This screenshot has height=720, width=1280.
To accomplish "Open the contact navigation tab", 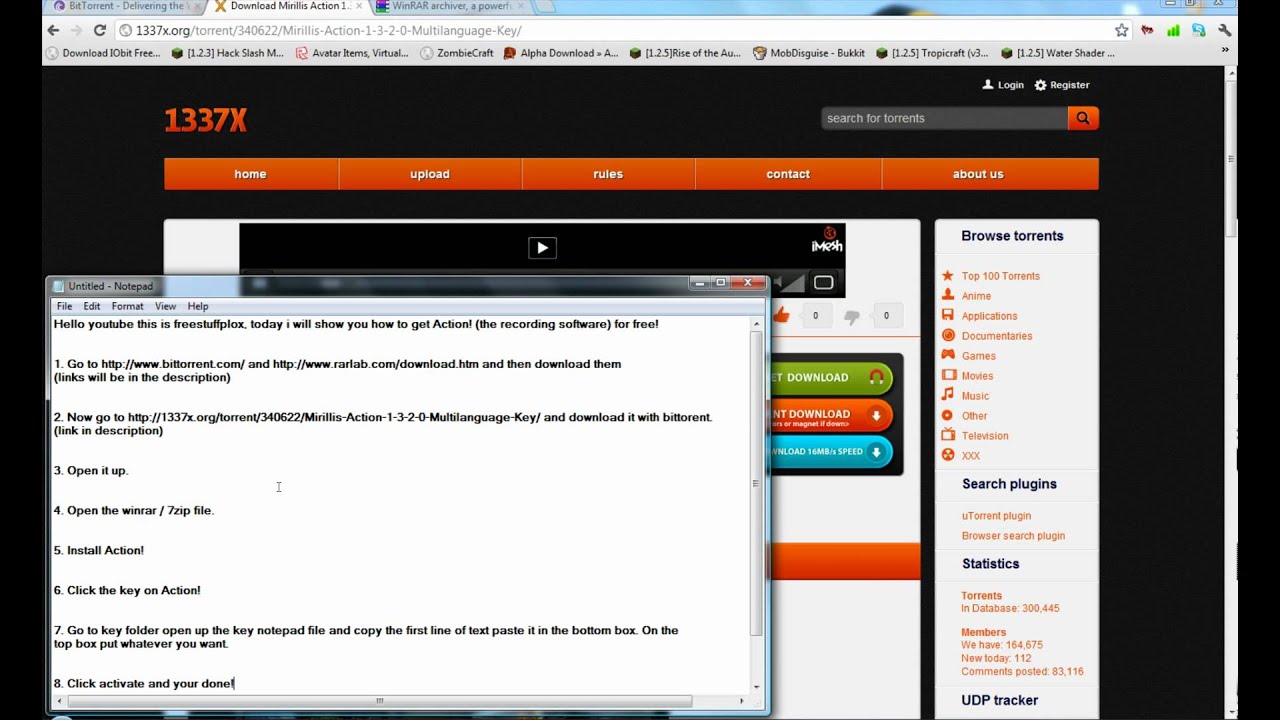I will 788,174.
